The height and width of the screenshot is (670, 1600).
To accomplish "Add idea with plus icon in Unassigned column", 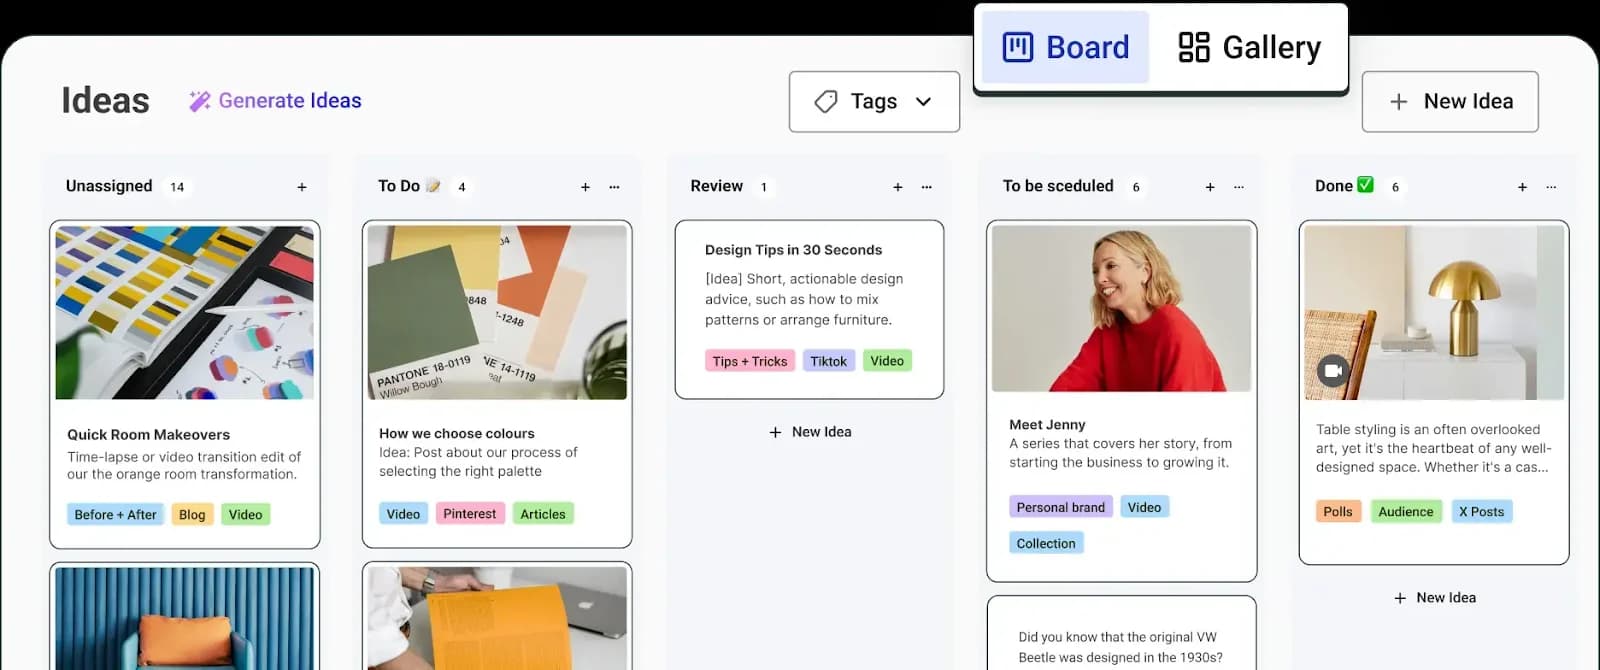I will pyautogui.click(x=302, y=187).
